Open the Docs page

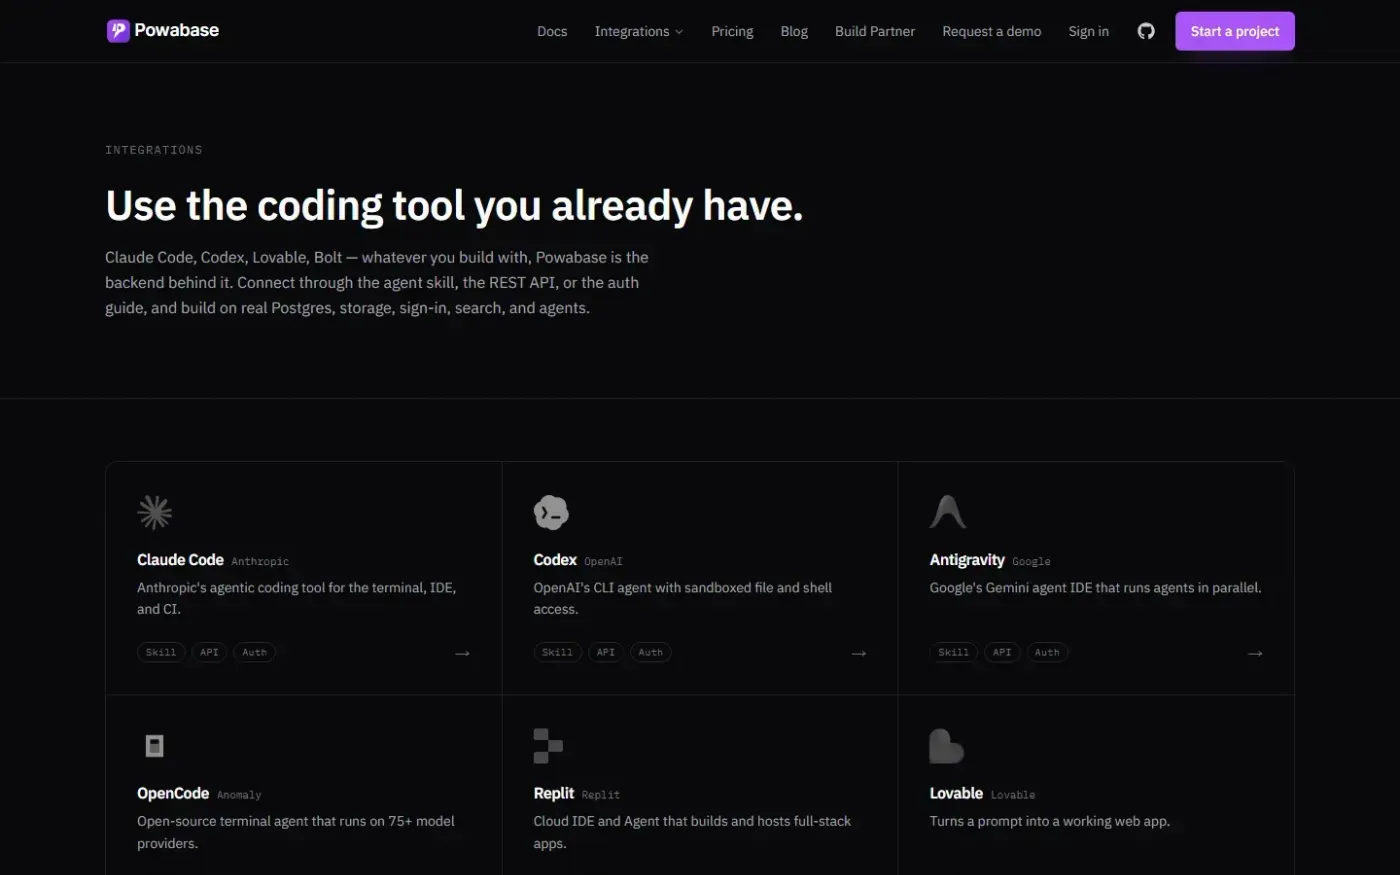click(552, 31)
